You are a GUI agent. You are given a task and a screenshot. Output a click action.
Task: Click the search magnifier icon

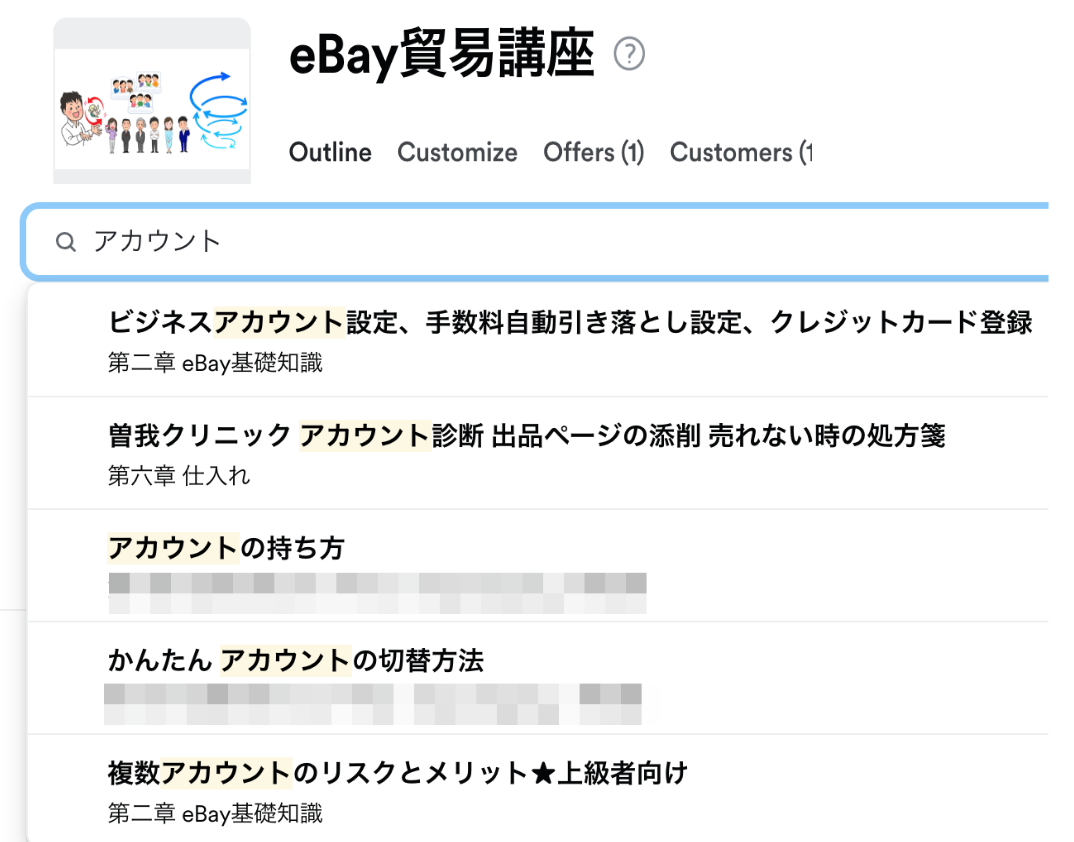coord(66,241)
